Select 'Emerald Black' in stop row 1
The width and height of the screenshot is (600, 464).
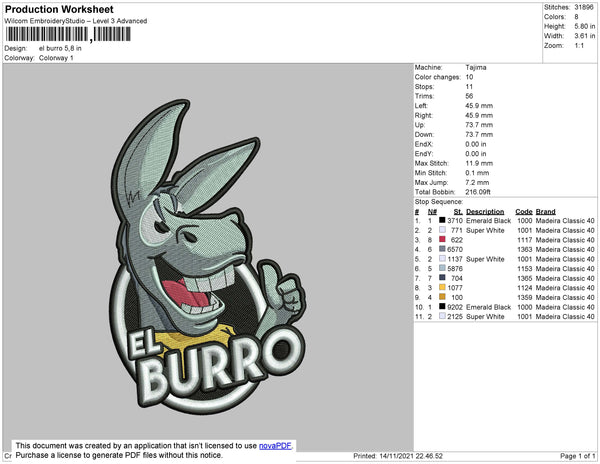(489, 221)
